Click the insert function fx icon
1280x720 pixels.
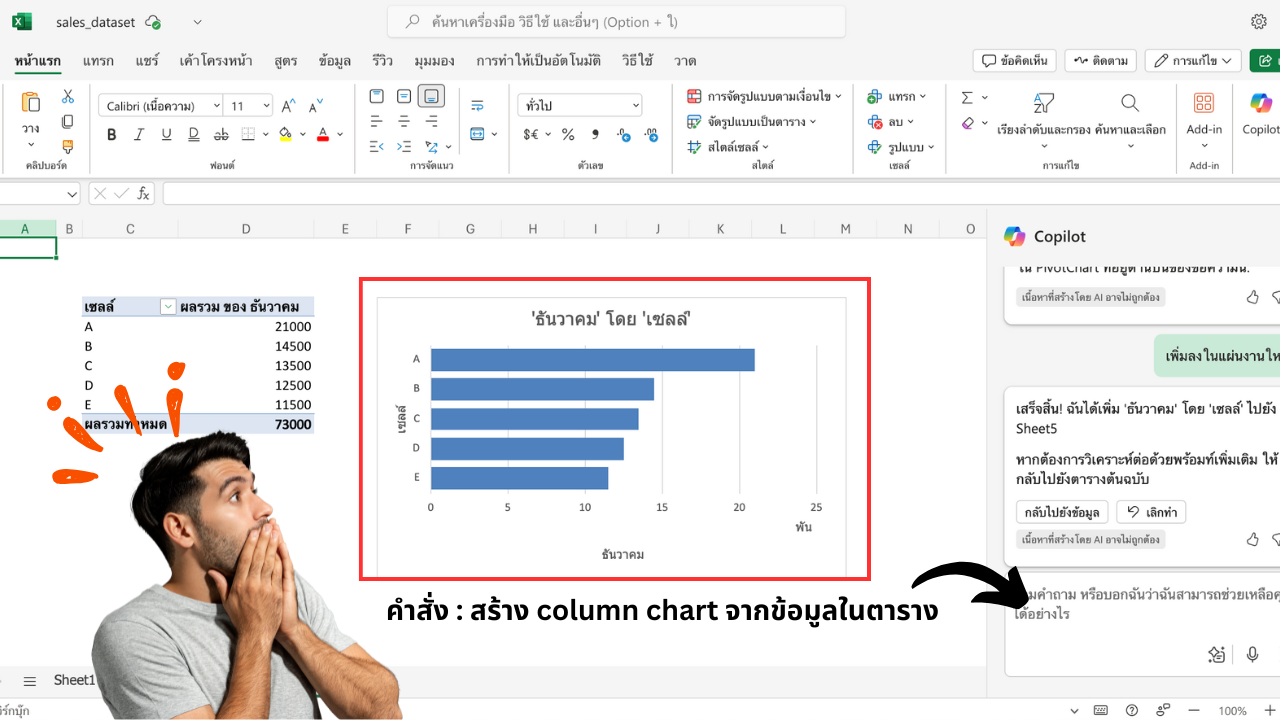[144, 193]
